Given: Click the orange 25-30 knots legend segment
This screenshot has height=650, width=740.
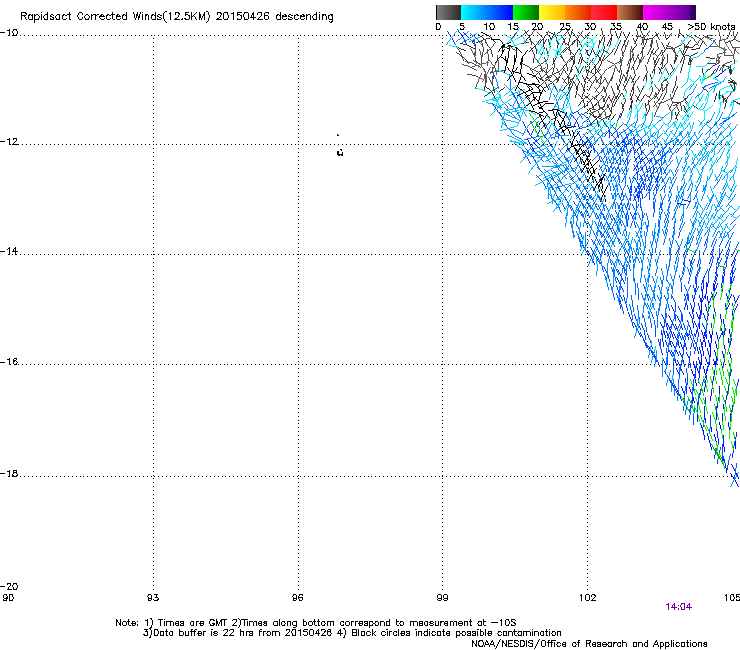Looking at the screenshot, I should 578,12.
